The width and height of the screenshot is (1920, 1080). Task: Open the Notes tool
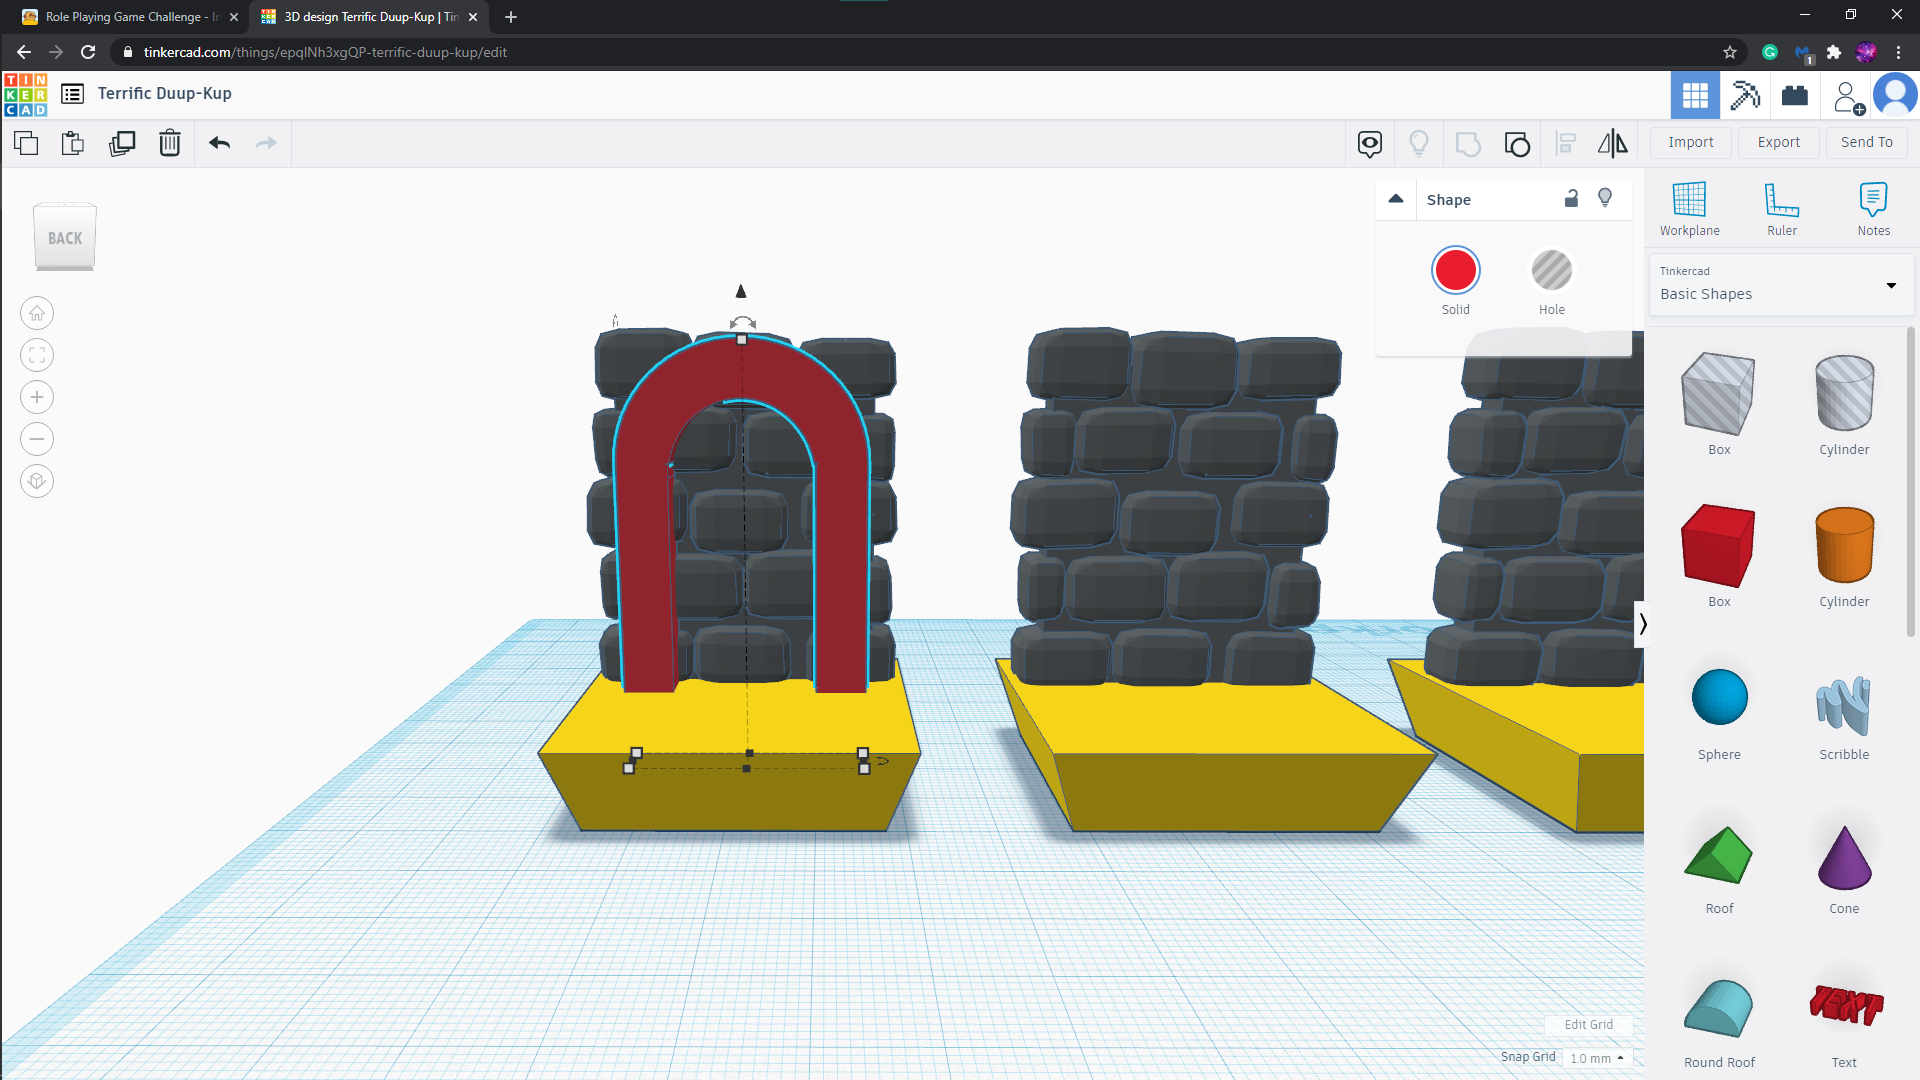[1873, 209]
